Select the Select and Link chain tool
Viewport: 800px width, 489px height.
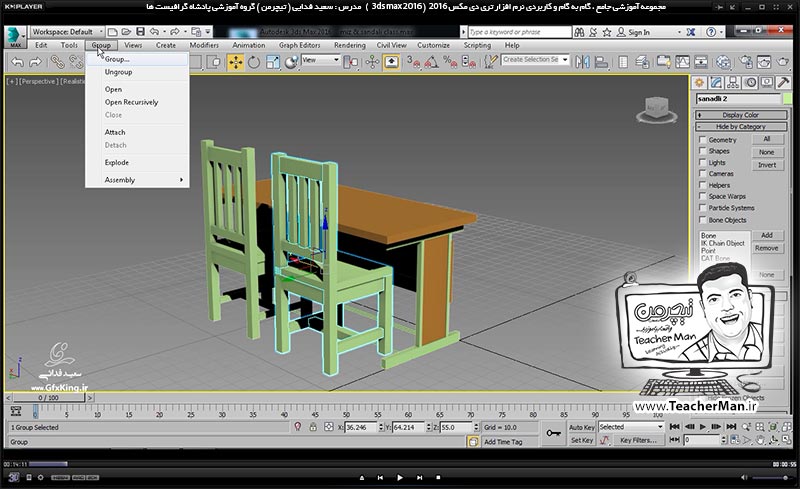[x=57, y=62]
